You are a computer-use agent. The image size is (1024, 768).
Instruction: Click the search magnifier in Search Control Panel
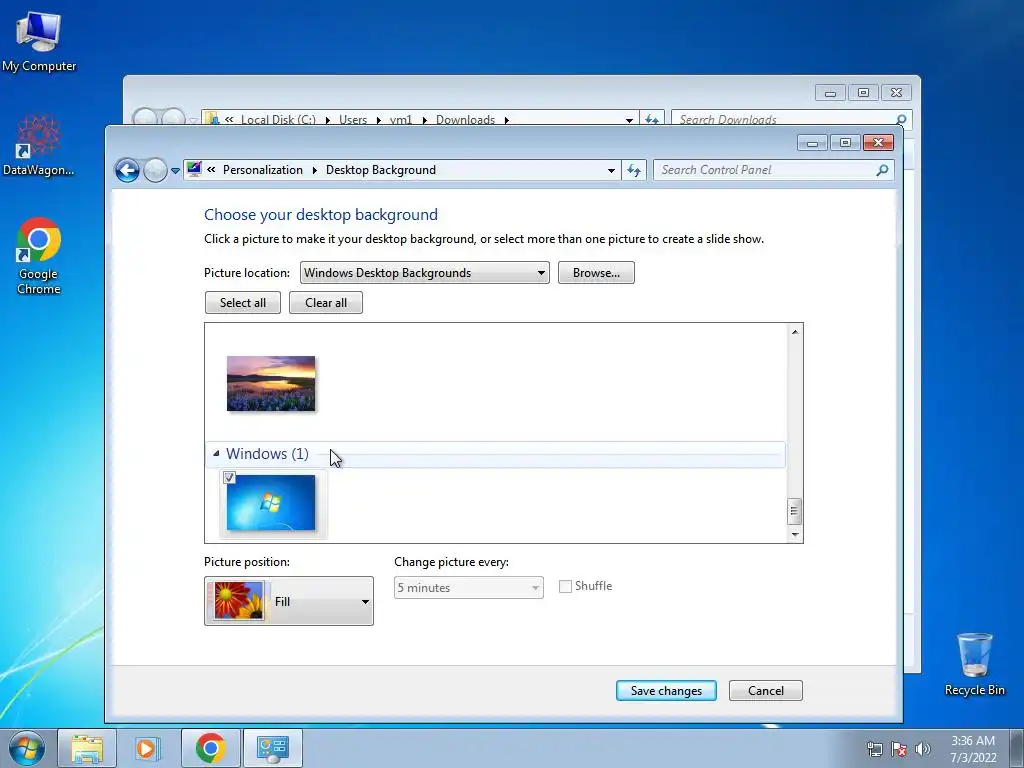[x=882, y=170]
